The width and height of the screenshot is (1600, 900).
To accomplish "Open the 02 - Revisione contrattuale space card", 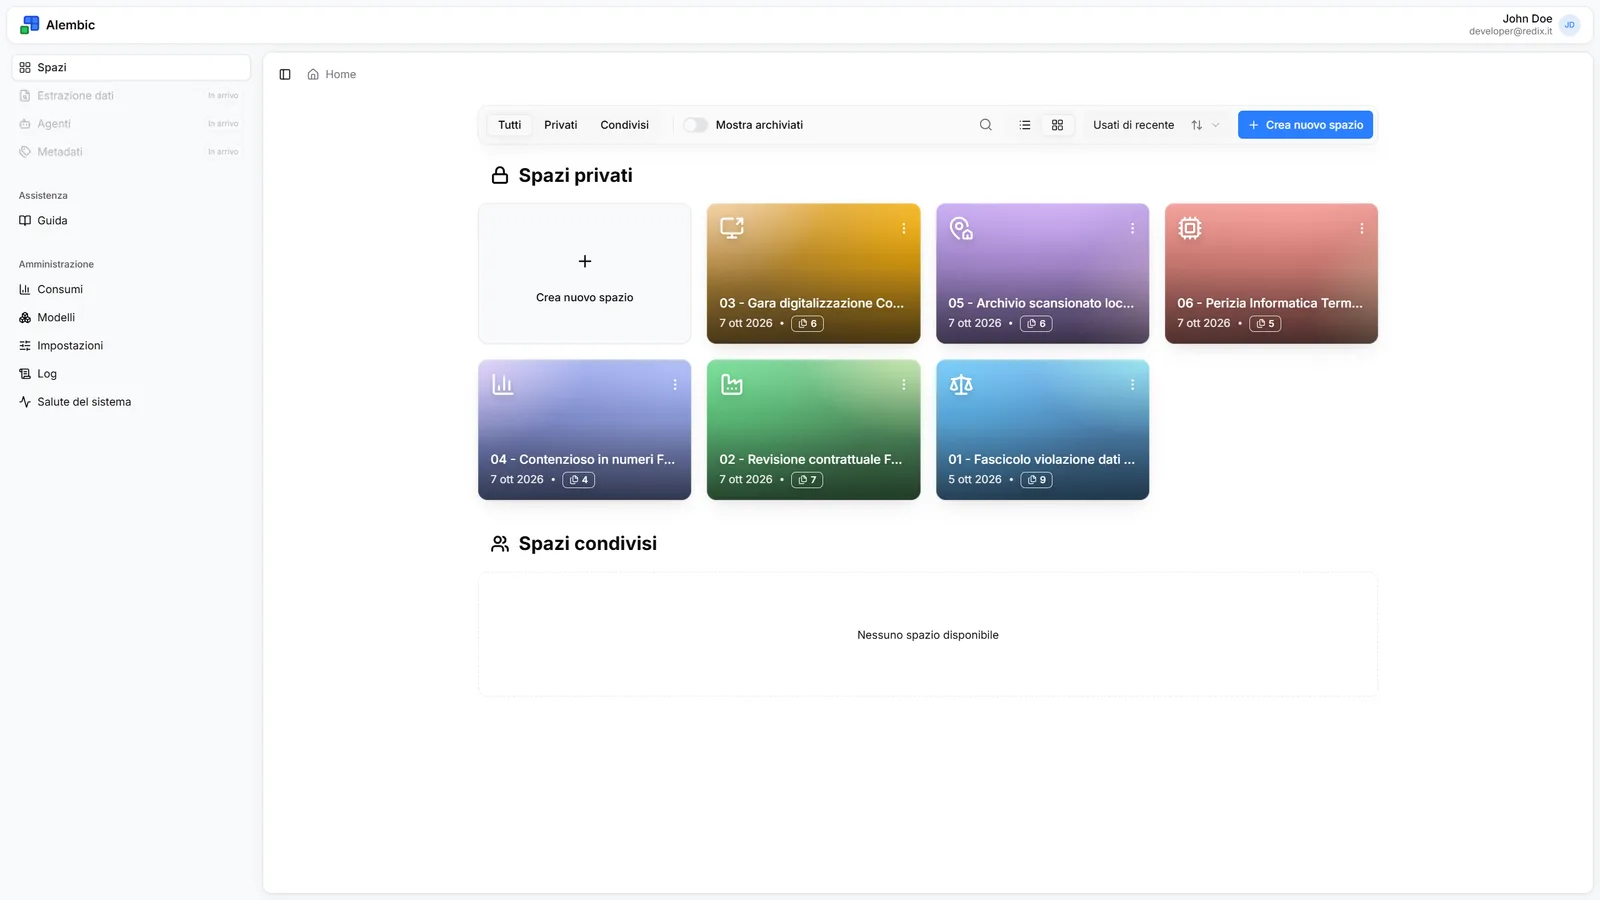I will [813, 430].
